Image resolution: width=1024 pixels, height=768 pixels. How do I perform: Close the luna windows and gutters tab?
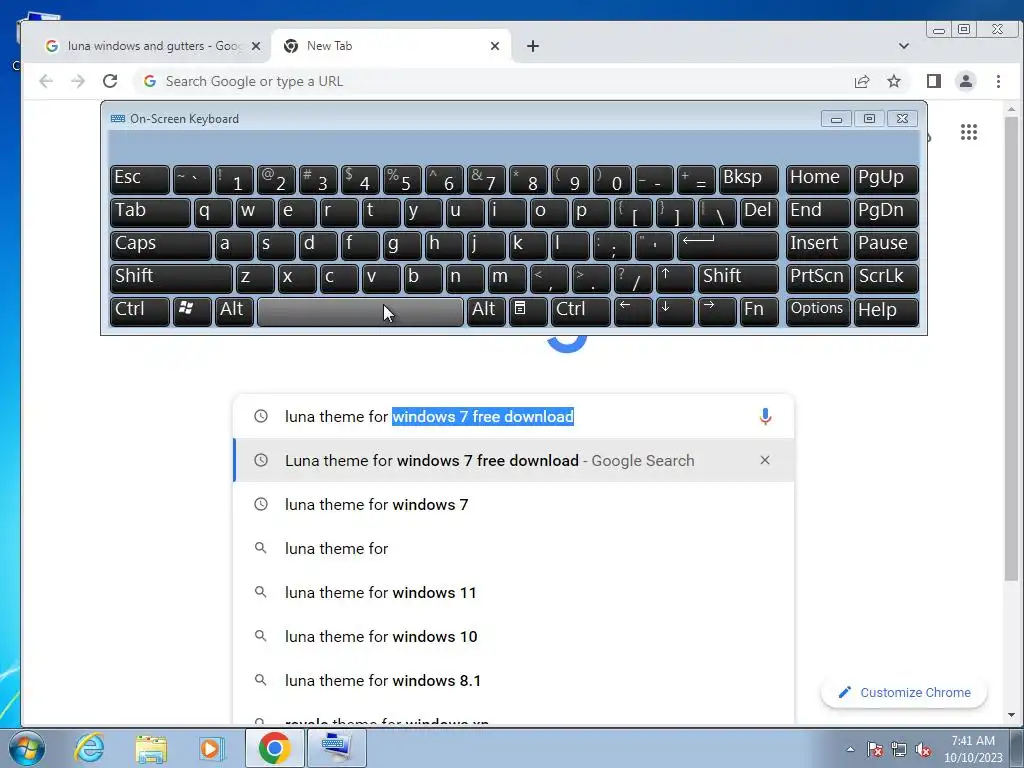click(256, 46)
